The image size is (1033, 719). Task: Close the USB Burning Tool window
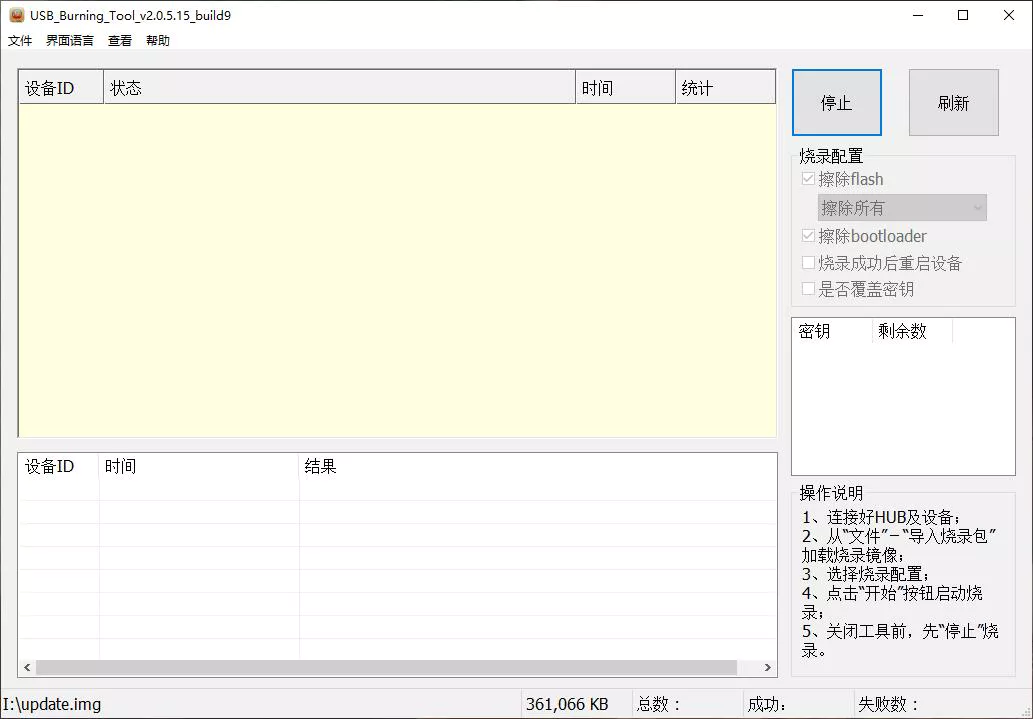pyautogui.click(x=1009, y=15)
